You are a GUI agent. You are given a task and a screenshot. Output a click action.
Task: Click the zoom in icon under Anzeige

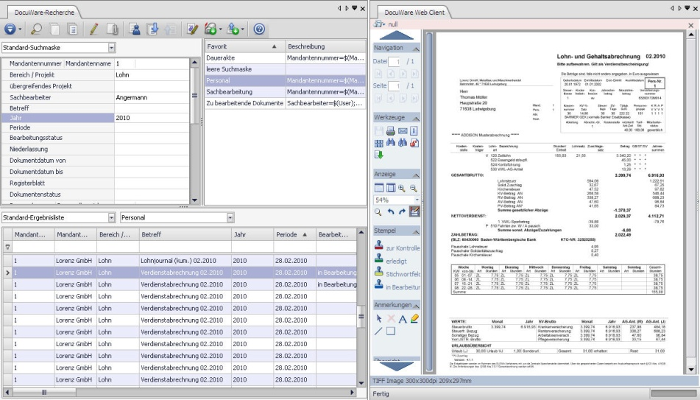tap(402, 188)
